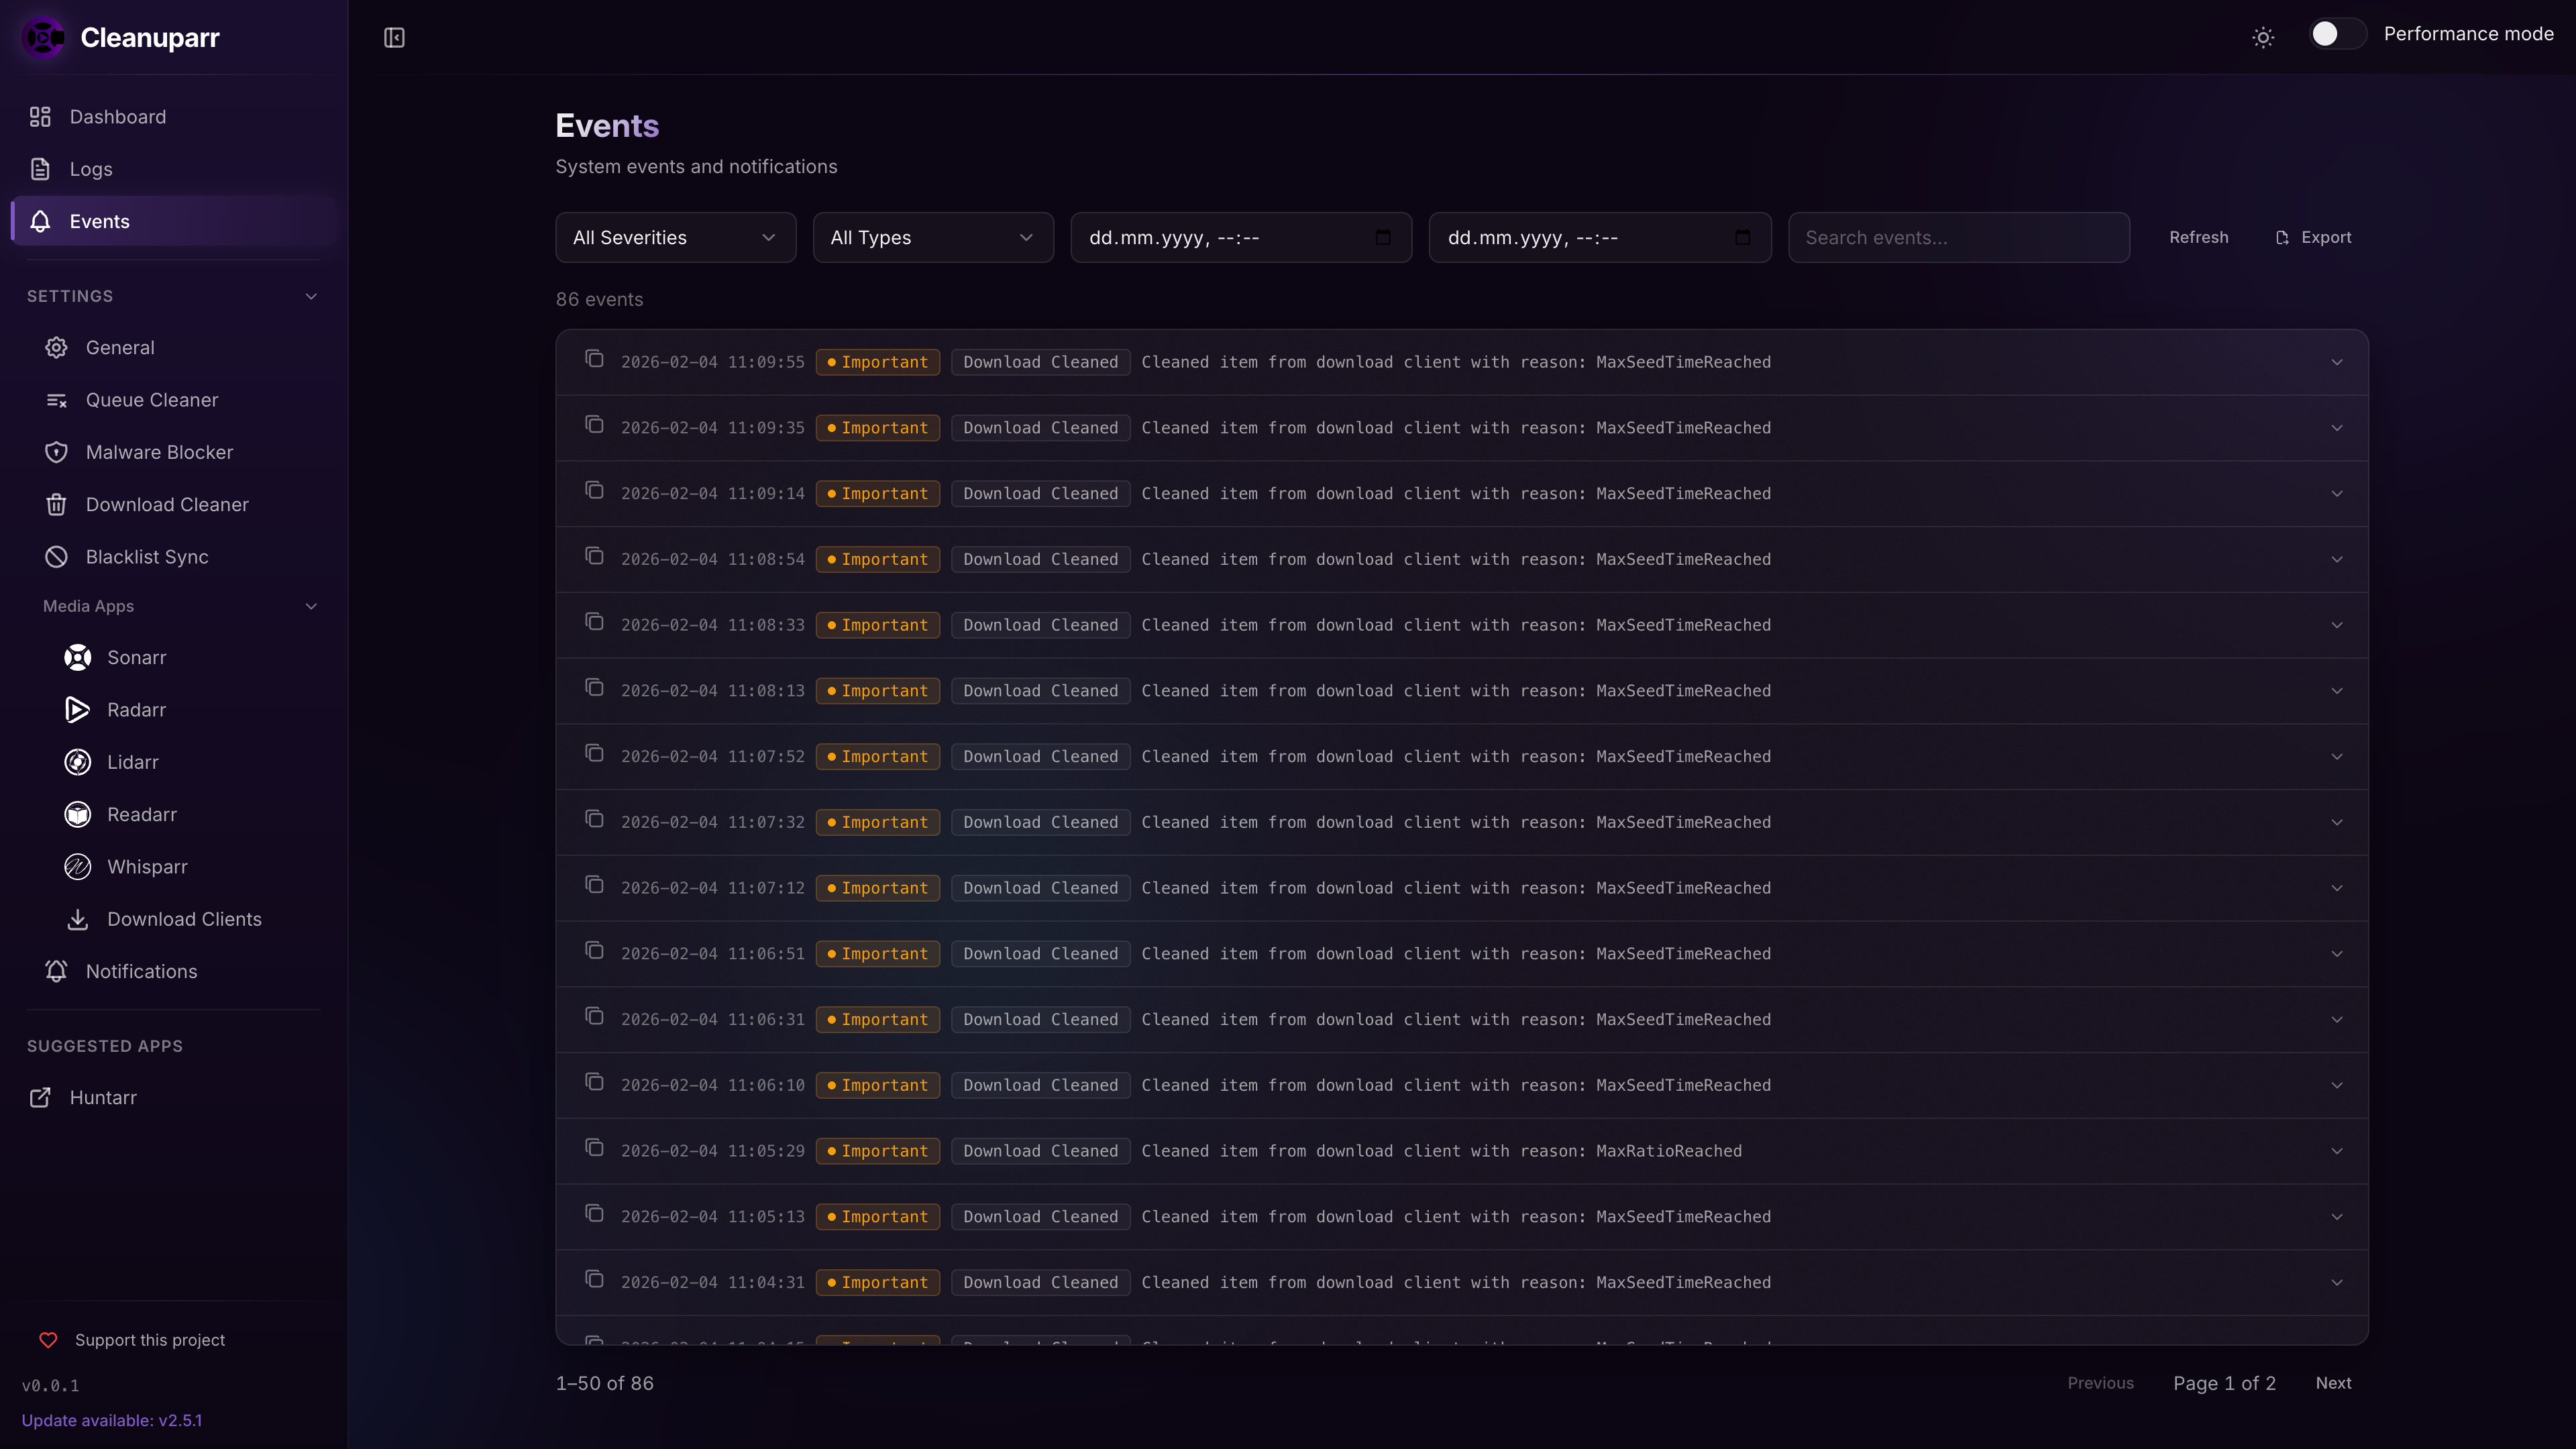Image resolution: width=2576 pixels, height=1449 pixels.
Task: Focus the Search events field
Action: (x=1958, y=237)
